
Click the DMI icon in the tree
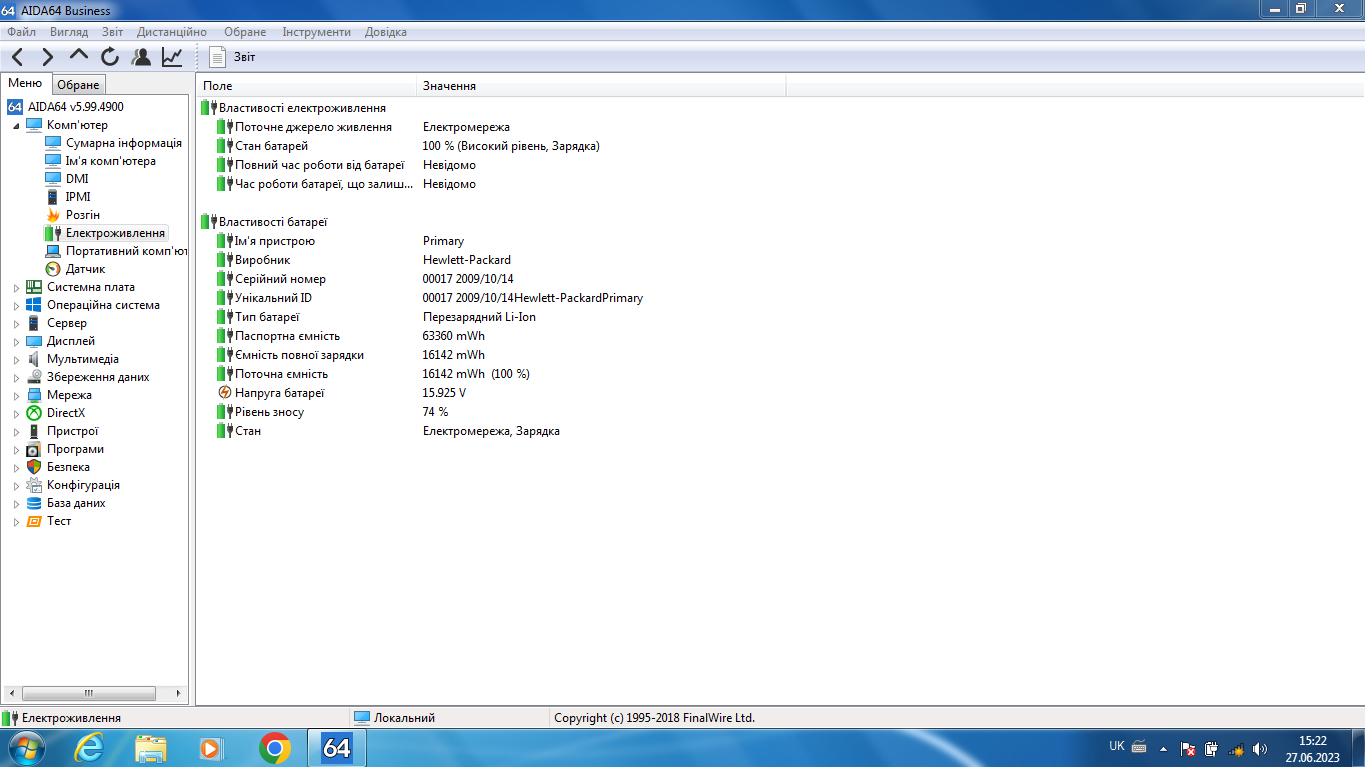click(x=54, y=179)
